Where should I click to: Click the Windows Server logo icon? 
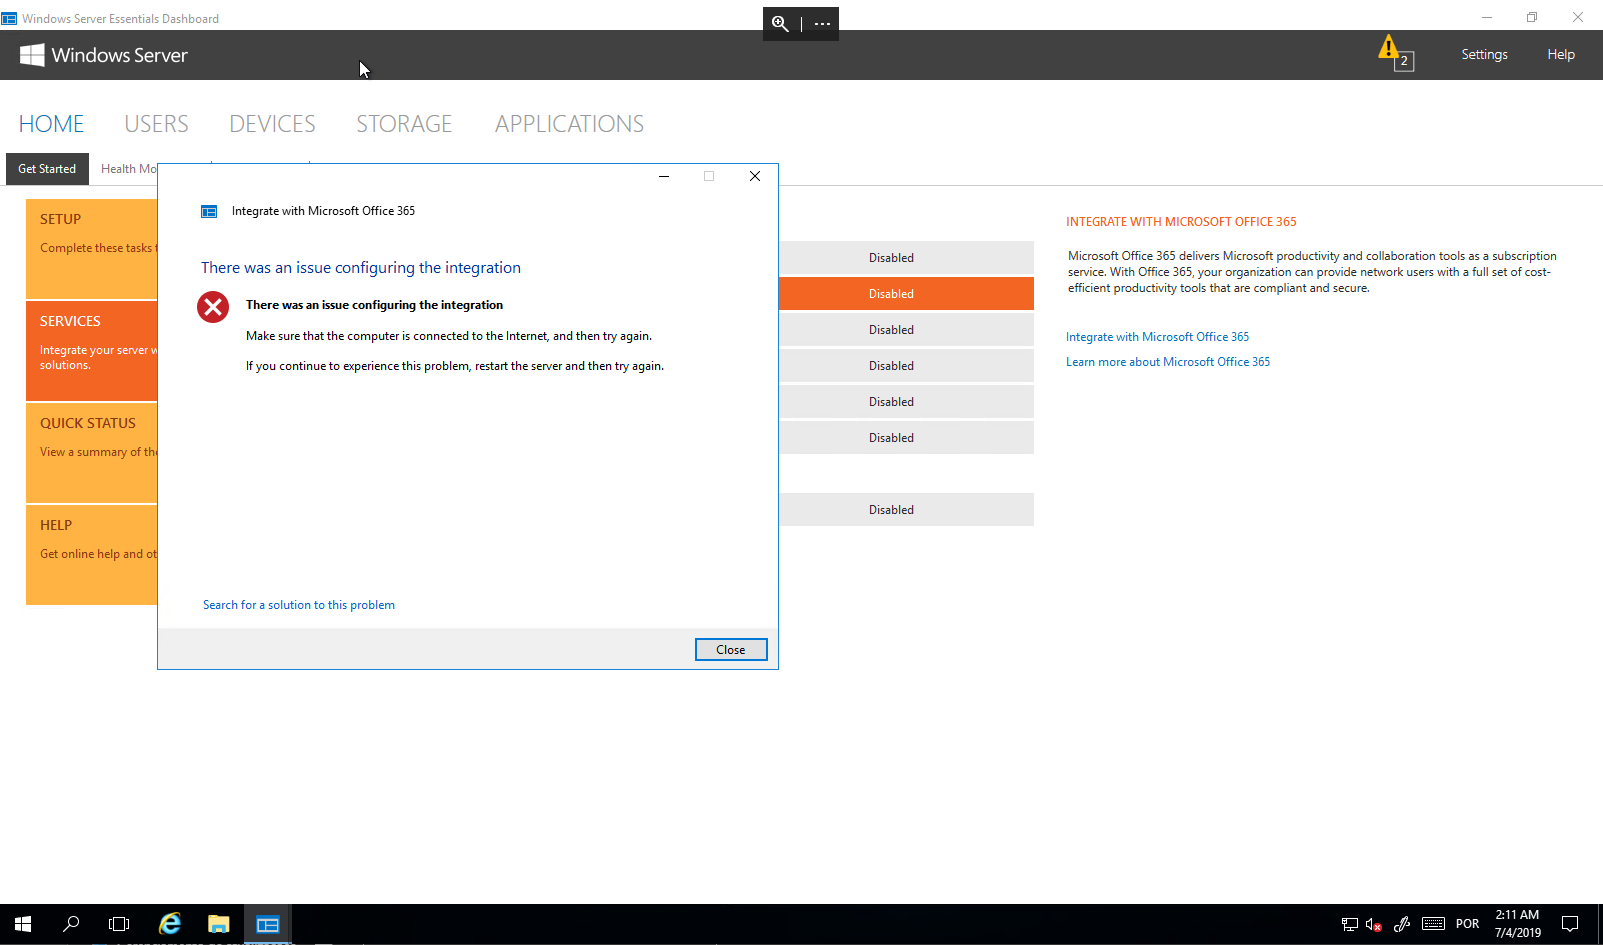tap(31, 55)
